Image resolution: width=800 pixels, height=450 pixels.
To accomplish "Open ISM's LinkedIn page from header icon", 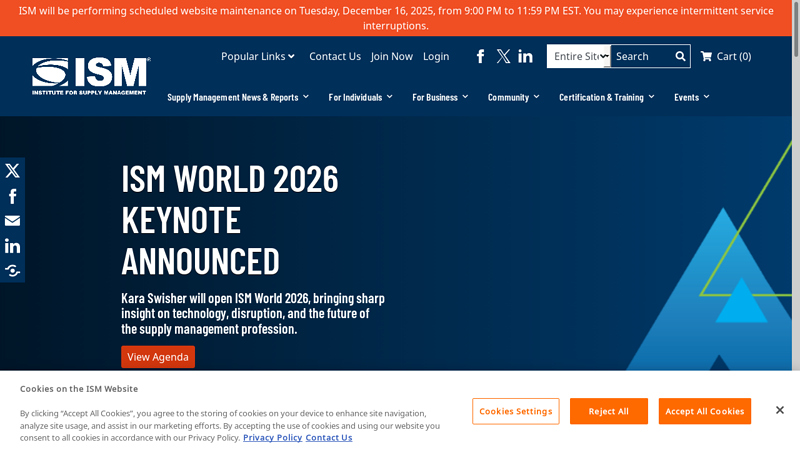I will tap(525, 56).
